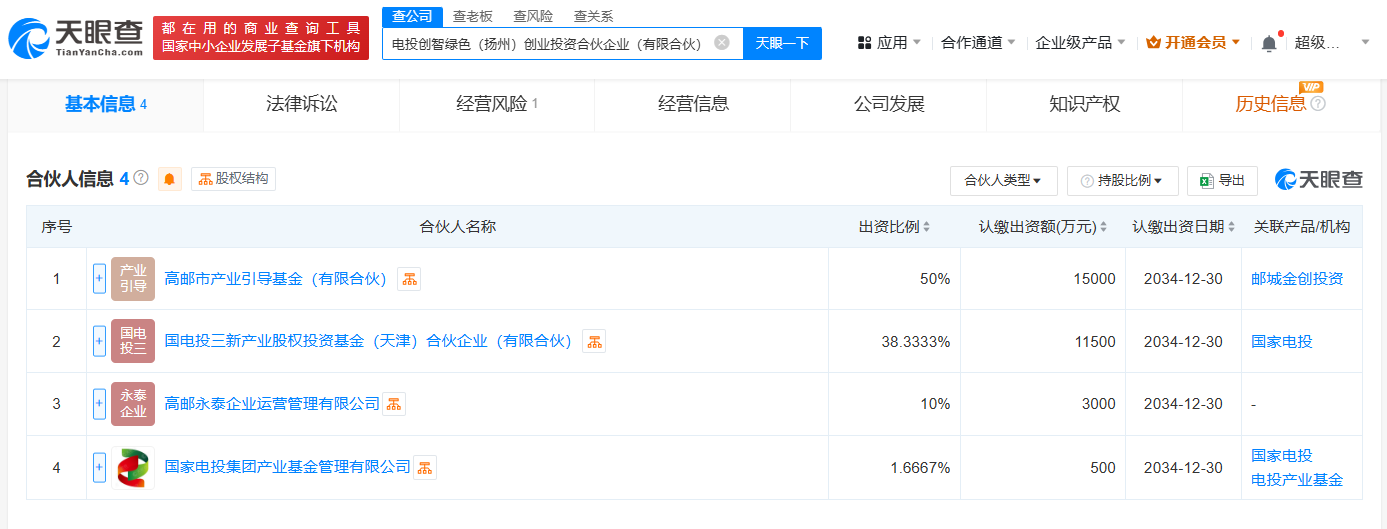Click the notification bell in top bar
1387x529 pixels.
[x=1268, y=43]
